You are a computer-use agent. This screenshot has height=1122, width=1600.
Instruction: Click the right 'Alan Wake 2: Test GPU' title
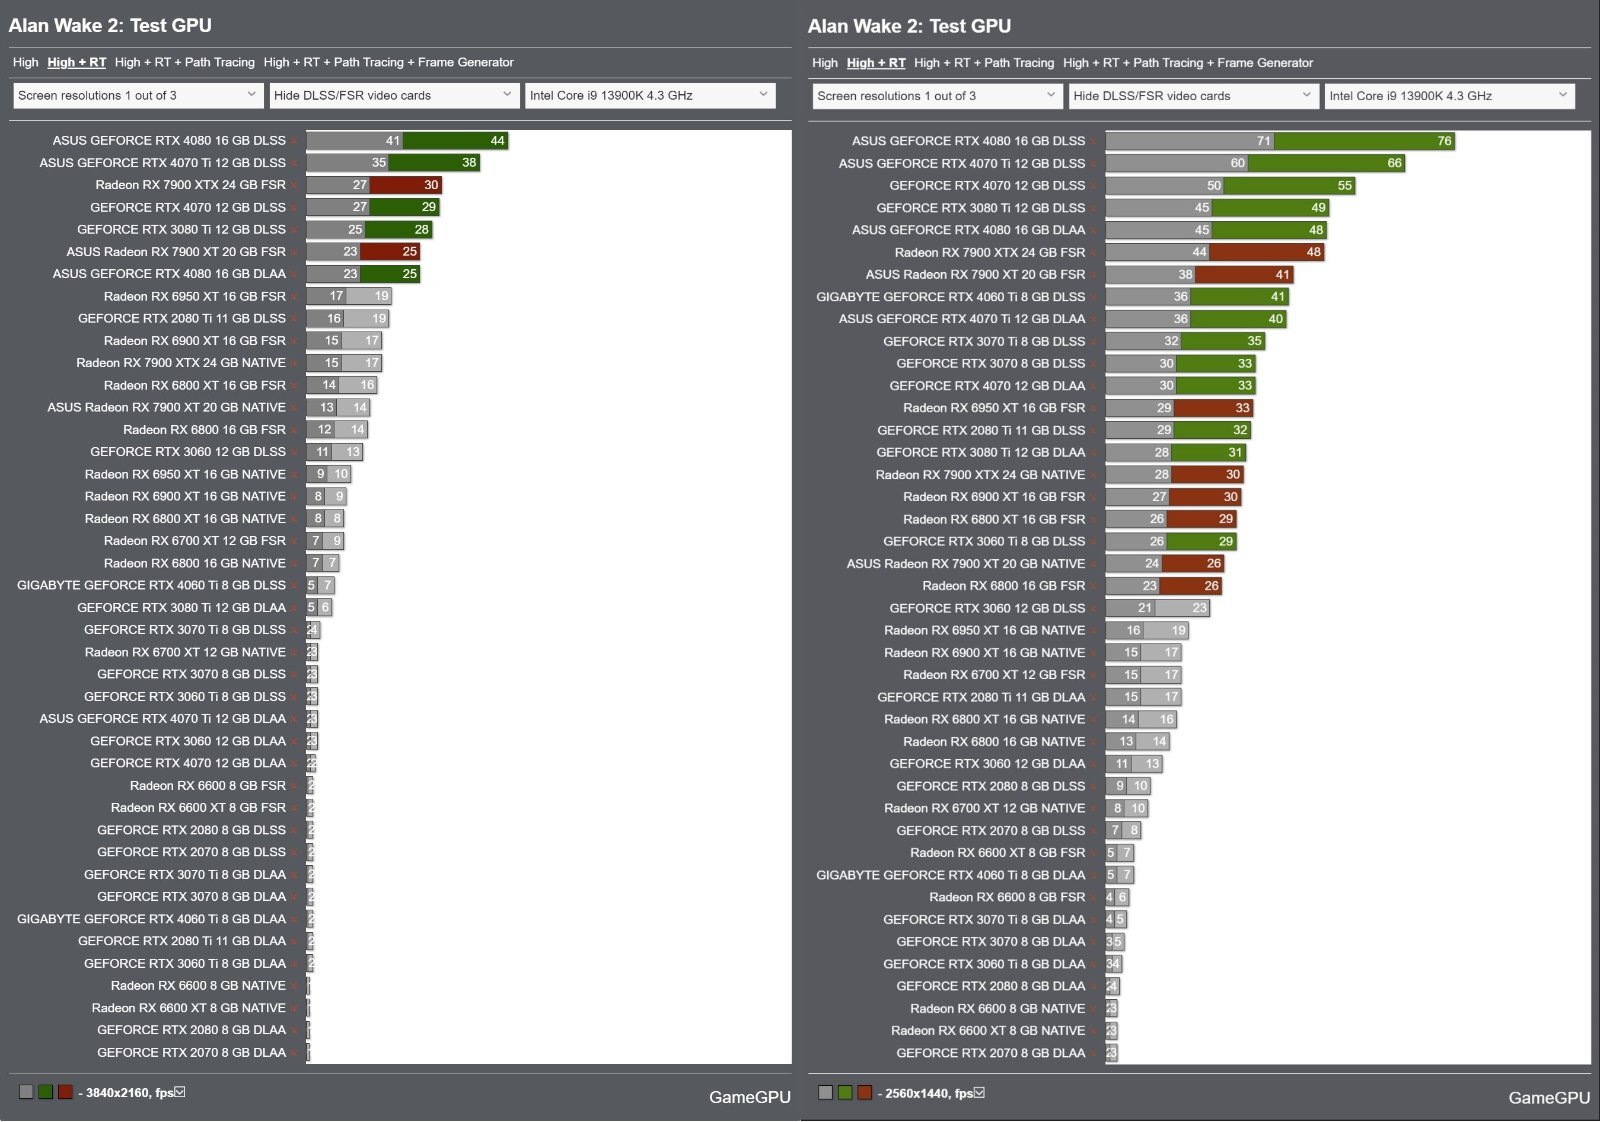pos(909,26)
